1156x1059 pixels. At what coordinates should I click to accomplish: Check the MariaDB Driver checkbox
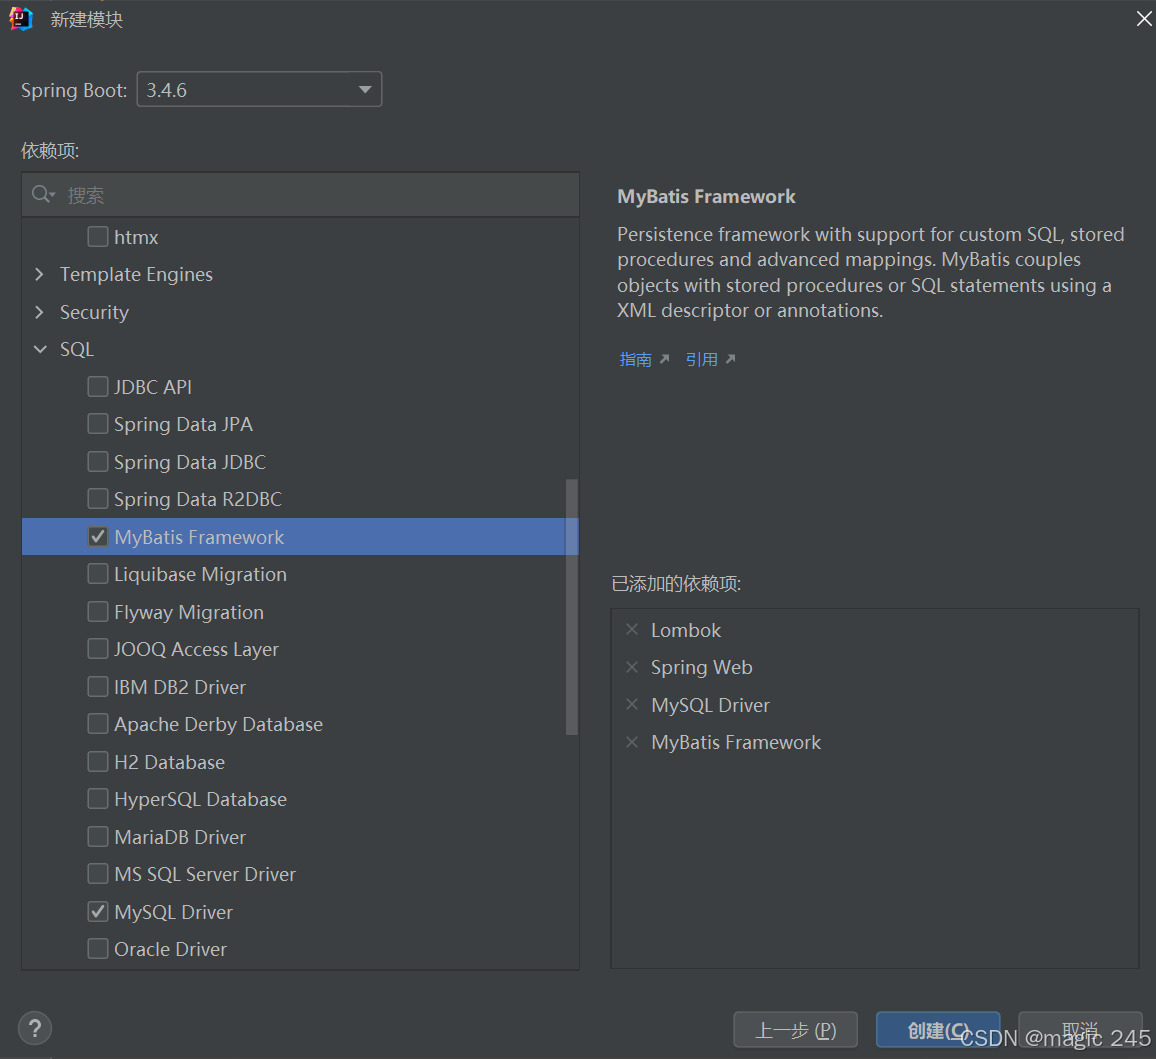pos(97,837)
